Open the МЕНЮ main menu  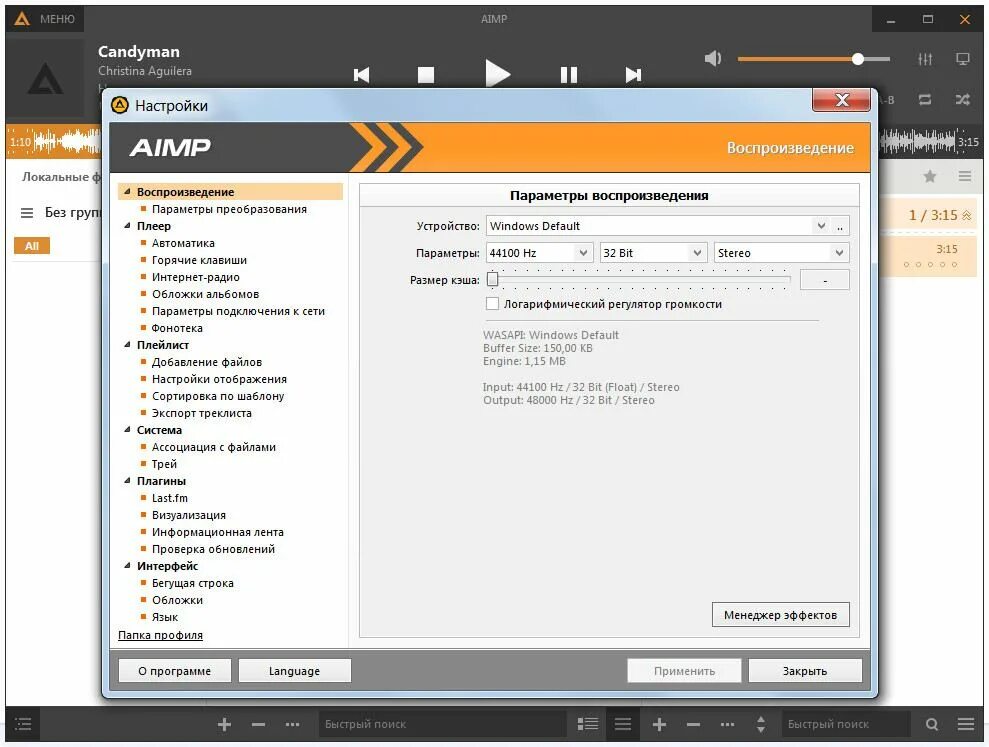point(45,19)
